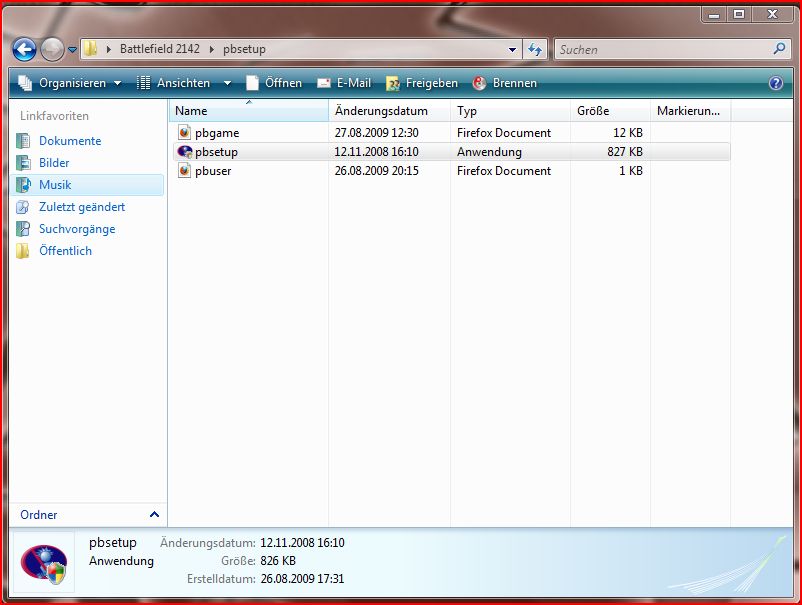Screen dimensions: 802x605
Task: Click Suchvorgänge icon in sidebar
Action: pos(23,229)
